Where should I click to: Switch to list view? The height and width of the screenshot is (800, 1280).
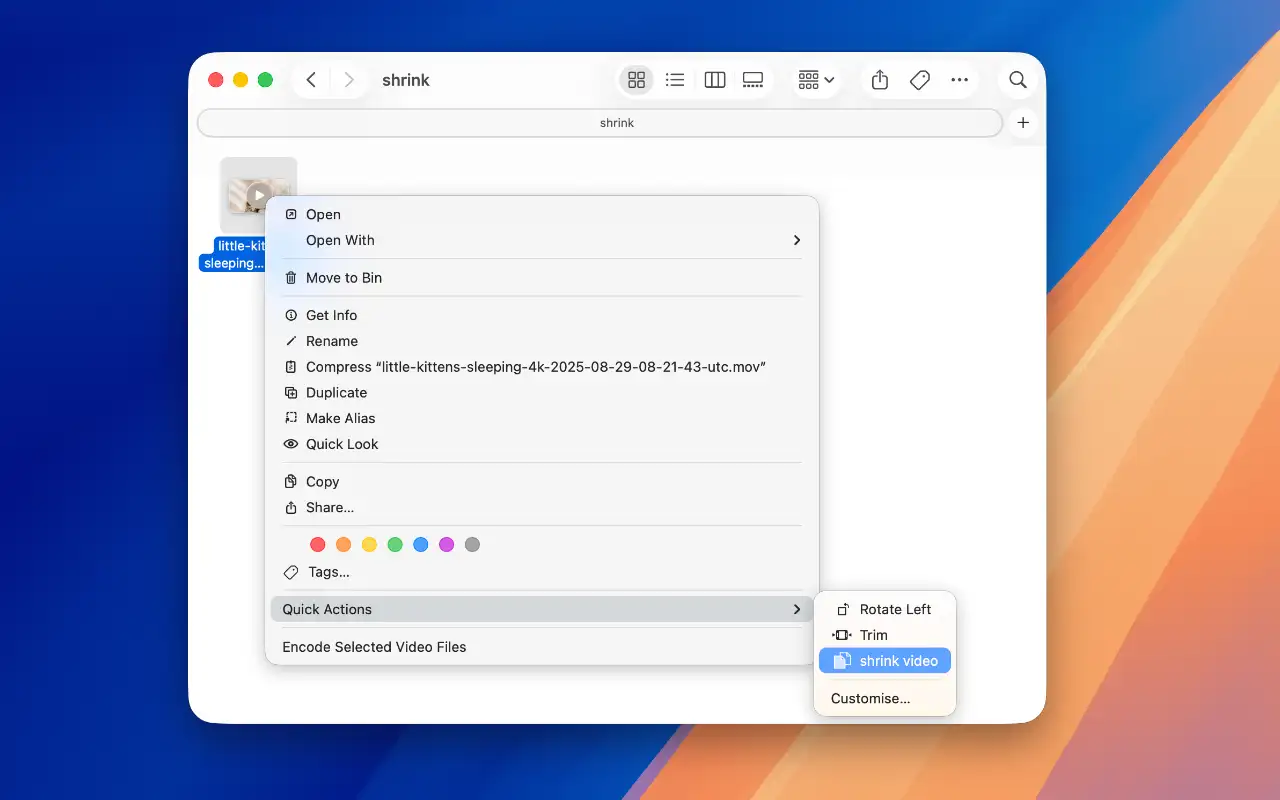click(675, 79)
